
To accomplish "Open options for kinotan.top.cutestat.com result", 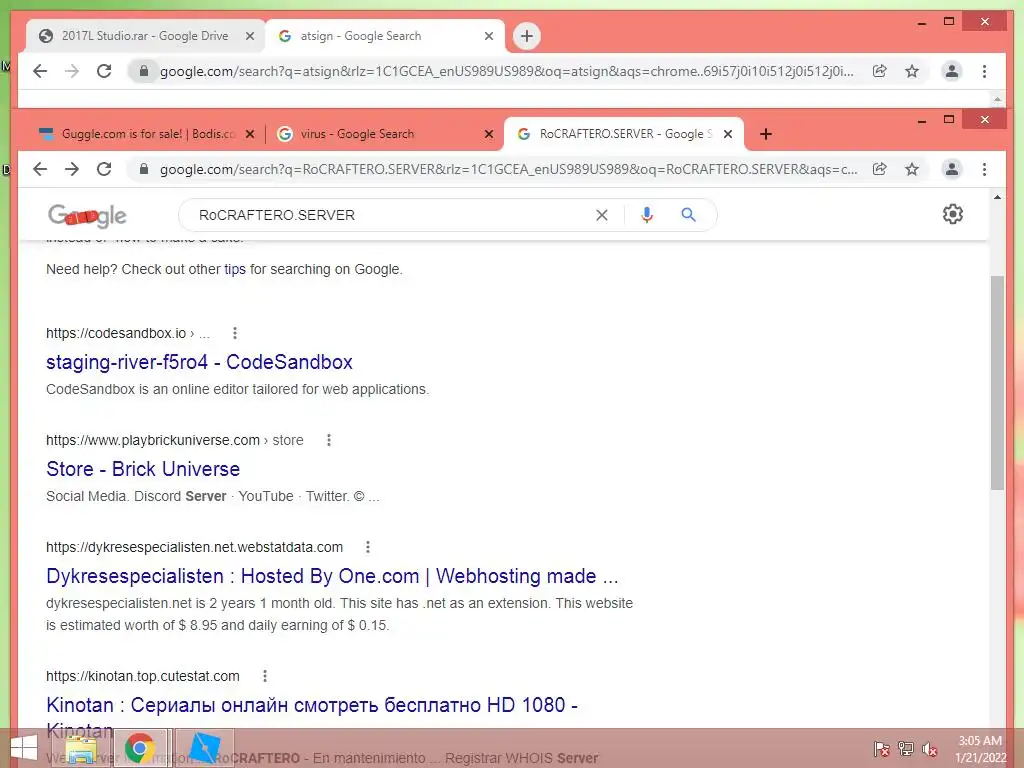I will (264, 676).
